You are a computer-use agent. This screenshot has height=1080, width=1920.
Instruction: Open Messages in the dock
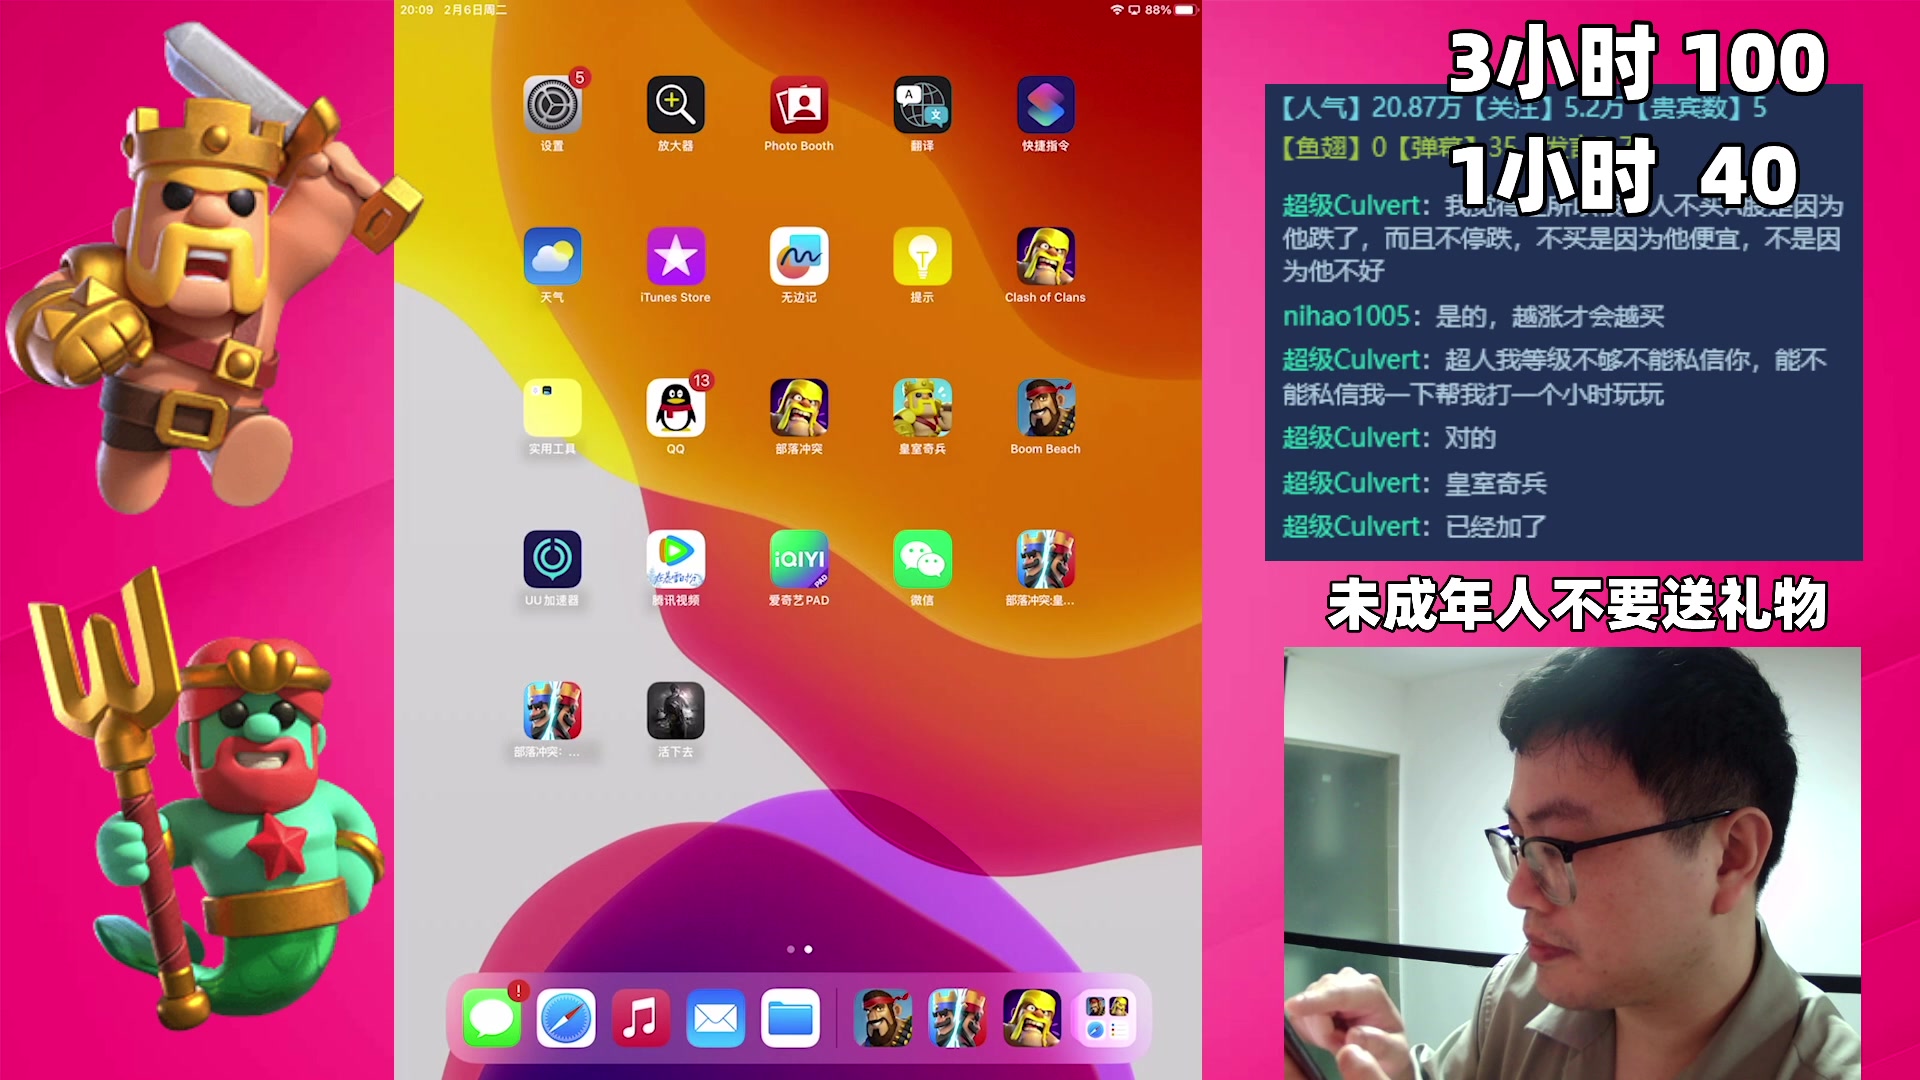491,1019
